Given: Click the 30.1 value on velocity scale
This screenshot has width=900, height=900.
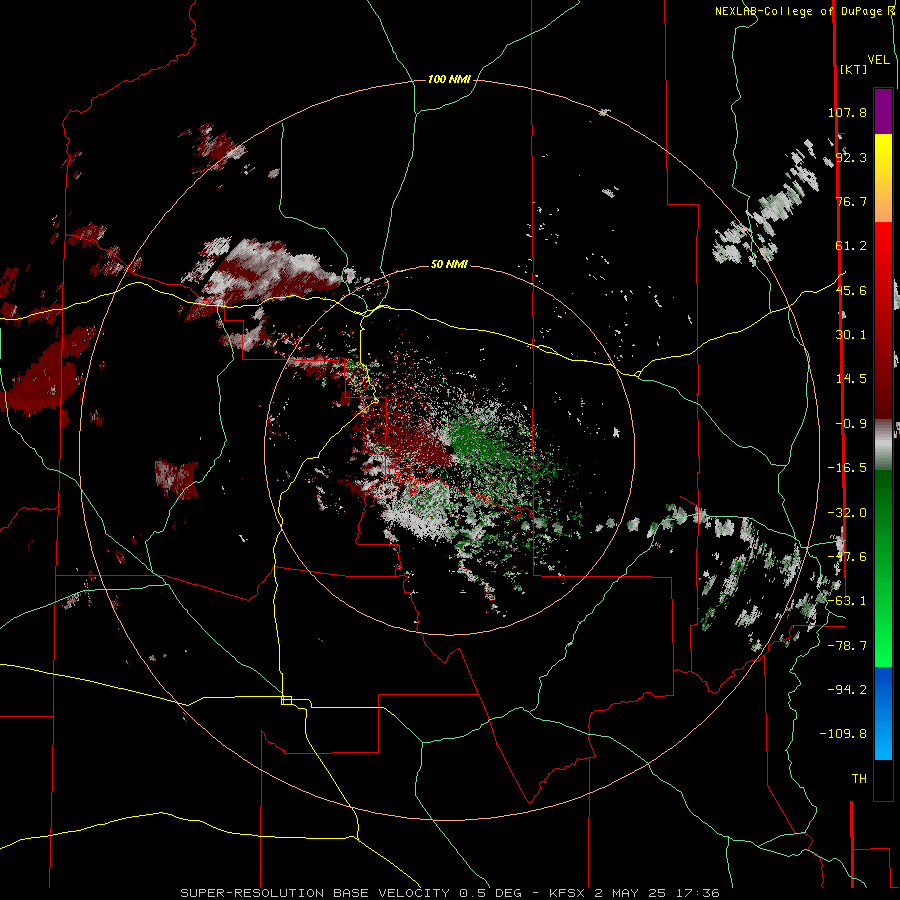Looking at the screenshot, I should pyautogui.click(x=851, y=335).
